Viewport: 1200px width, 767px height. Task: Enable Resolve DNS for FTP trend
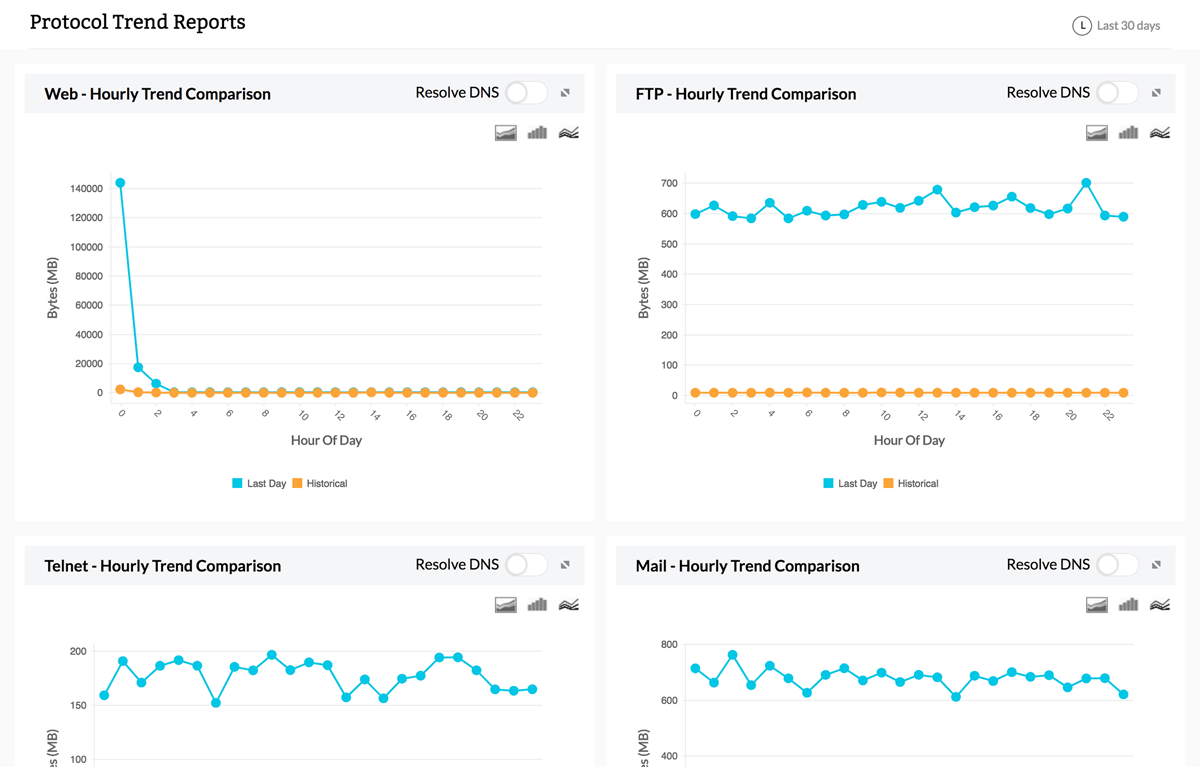click(x=1117, y=93)
